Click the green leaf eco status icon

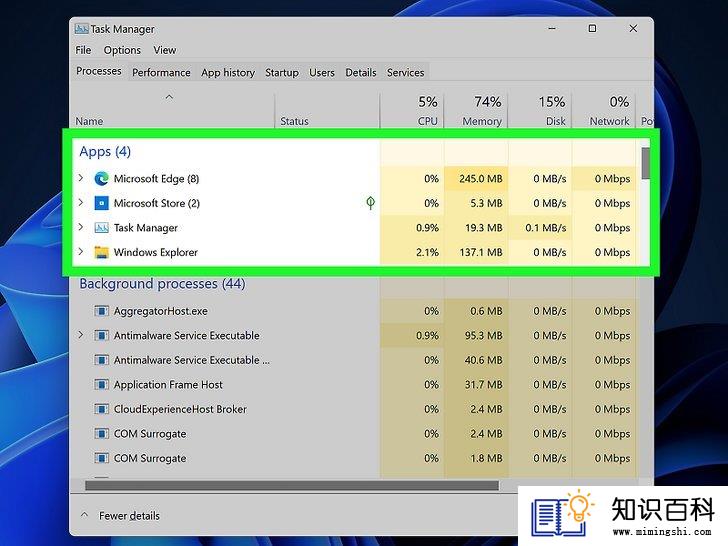pyautogui.click(x=370, y=203)
